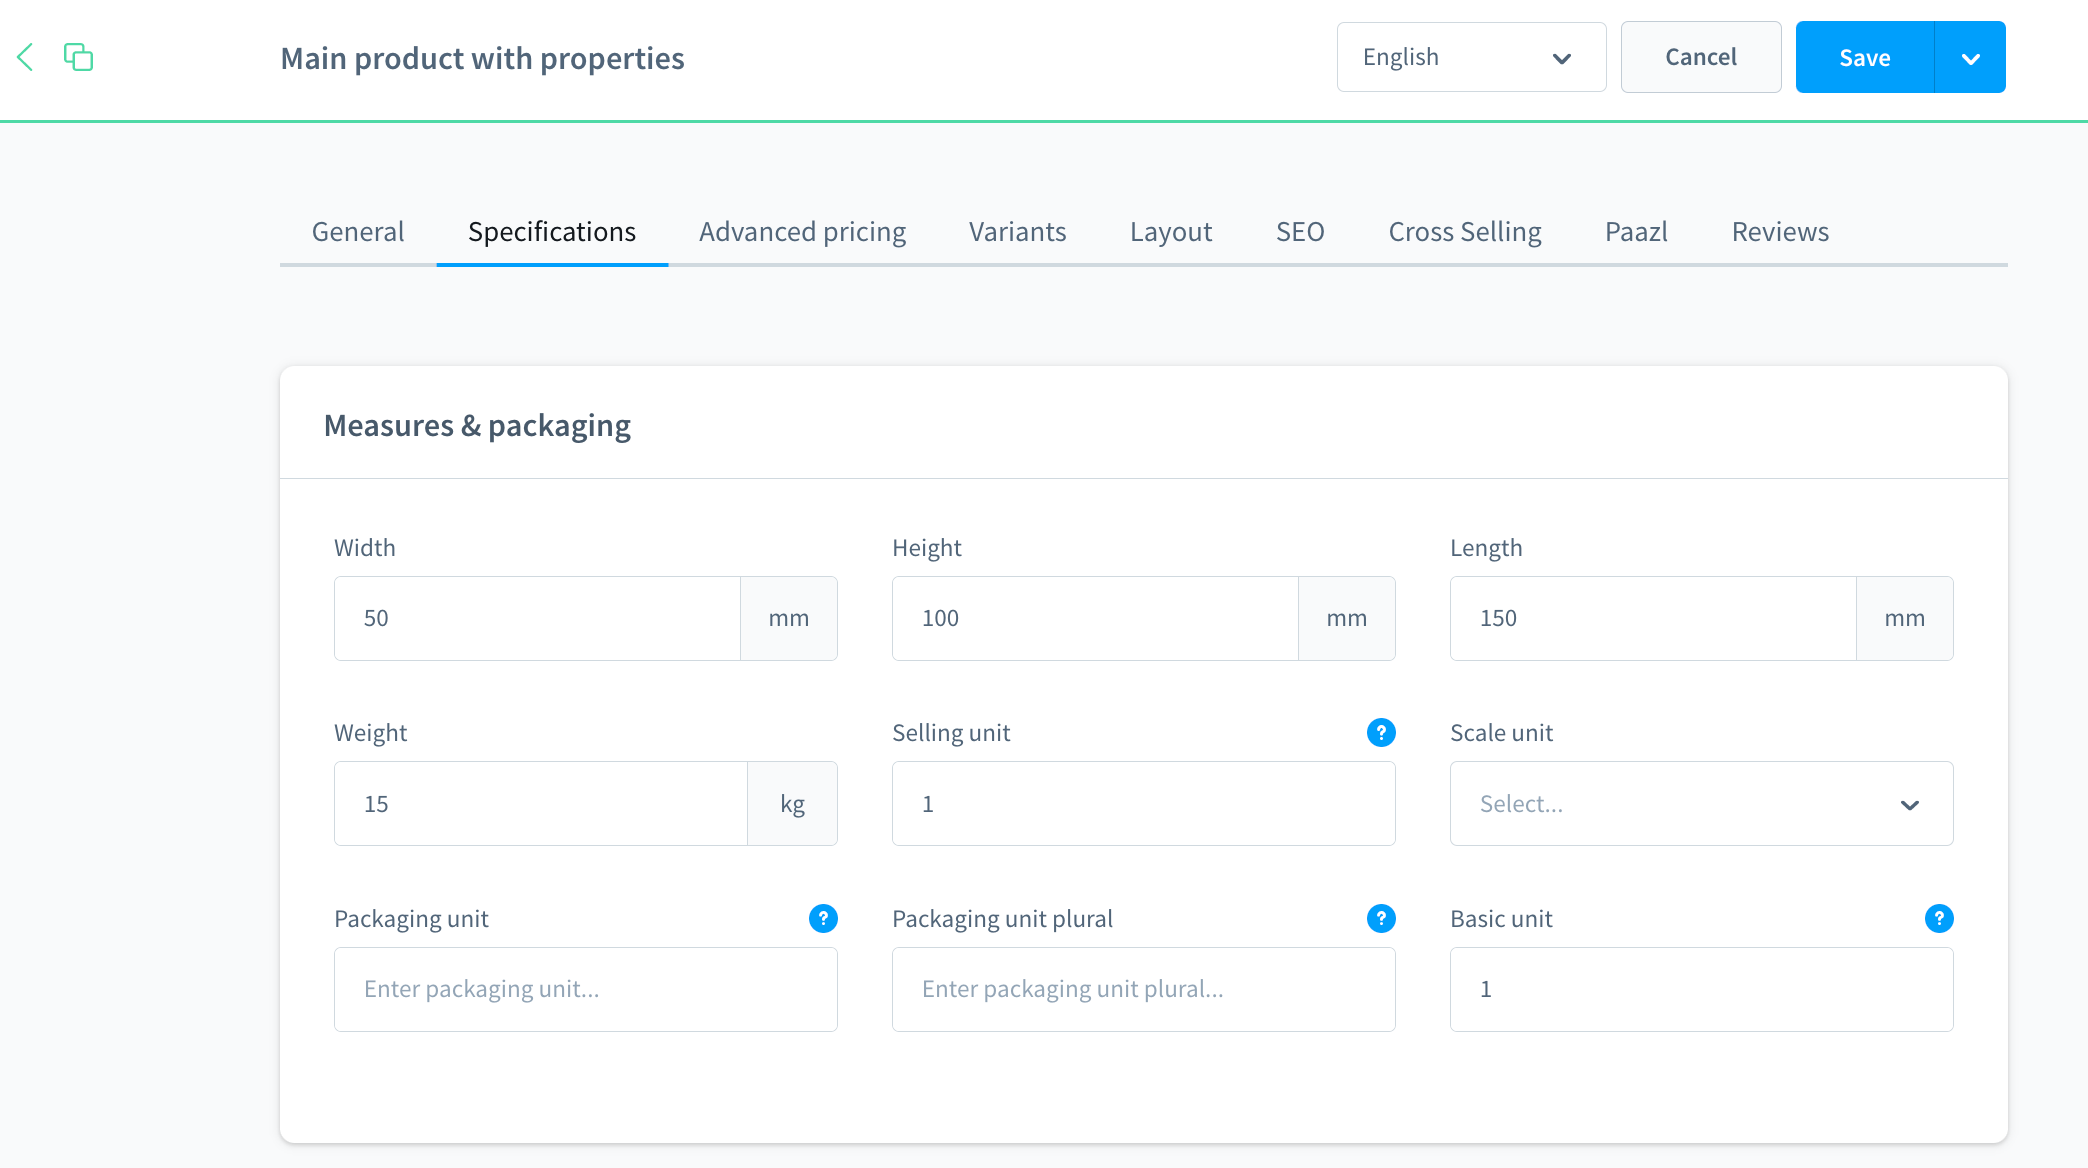
Task: Click the Enter packaging unit field
Action: pos(585,990)
